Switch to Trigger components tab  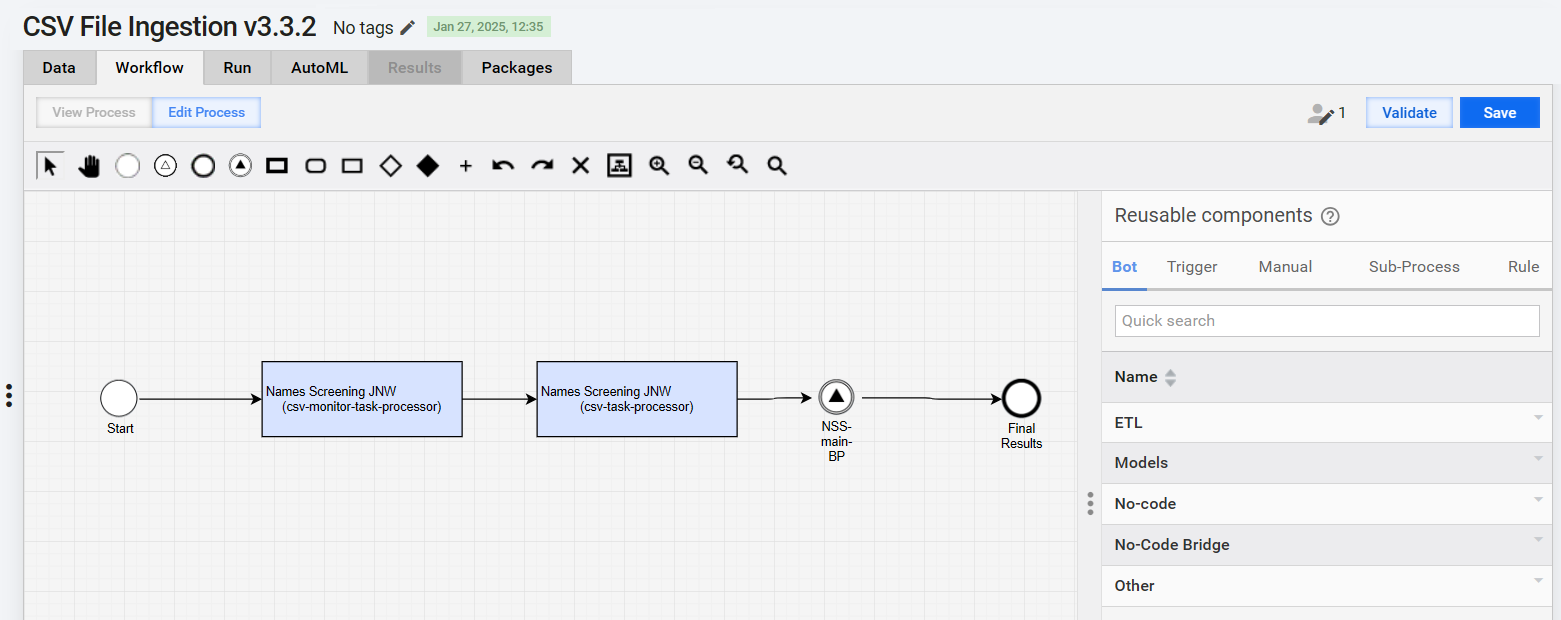coord(1192,267)
